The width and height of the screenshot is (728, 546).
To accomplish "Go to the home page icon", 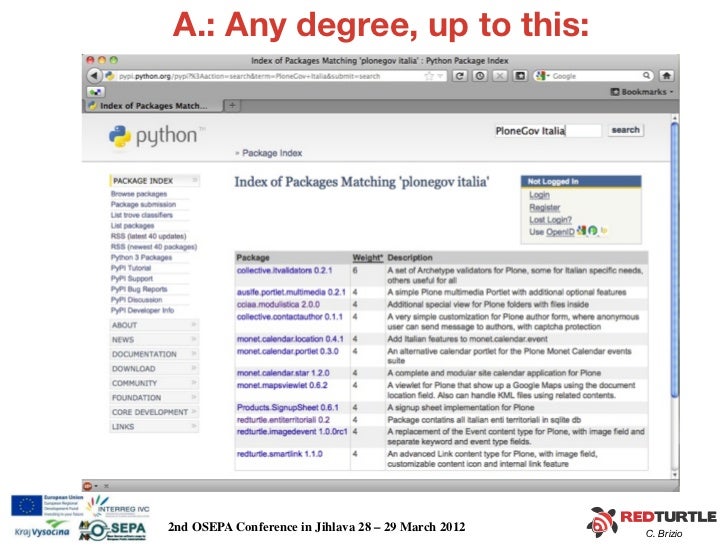I will point(667,76).
